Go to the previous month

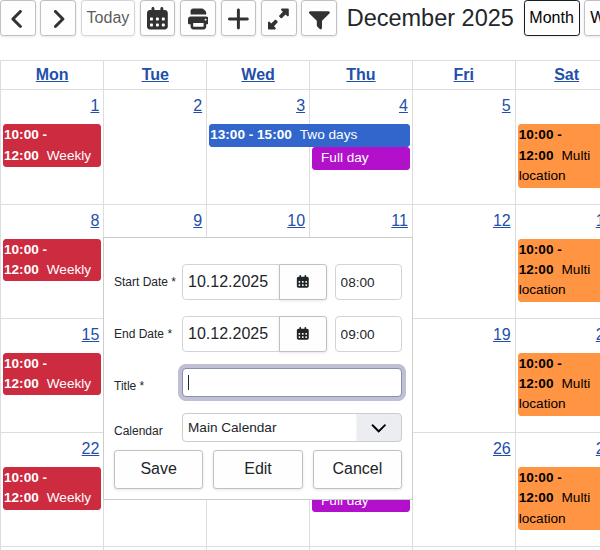[x=18, y=18]
